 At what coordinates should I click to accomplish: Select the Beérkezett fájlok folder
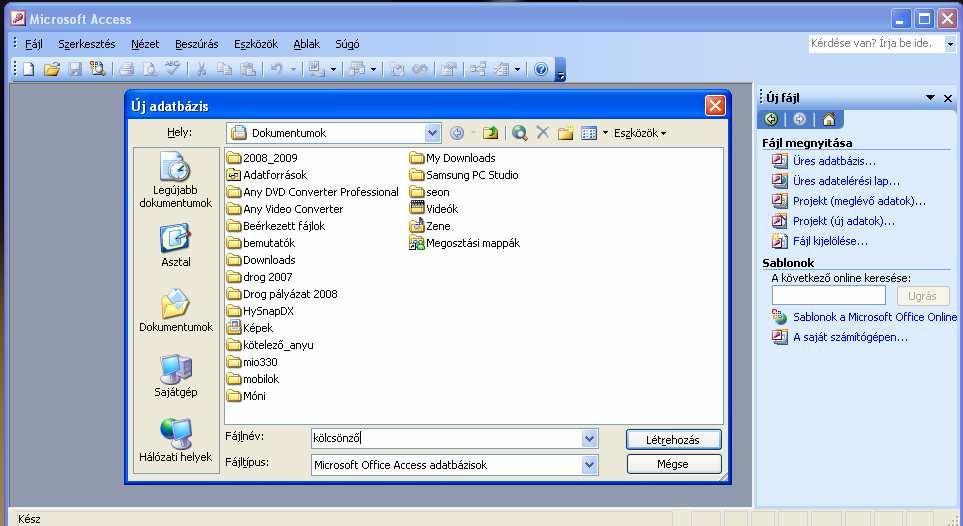coord(276,226)
